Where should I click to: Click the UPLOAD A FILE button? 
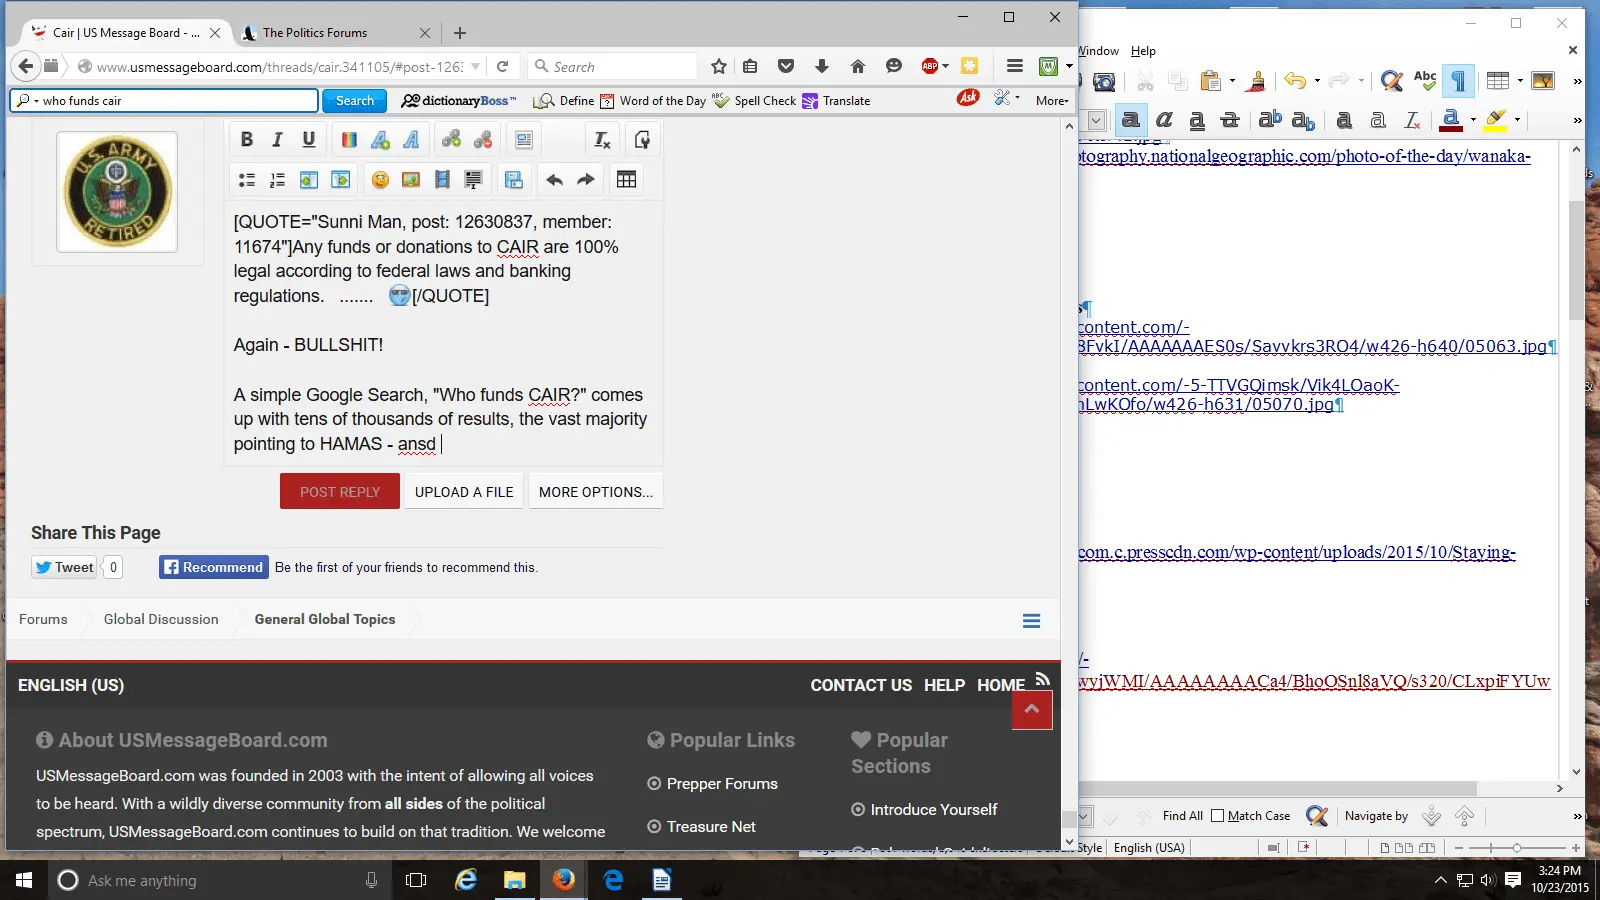pos(464,492)
